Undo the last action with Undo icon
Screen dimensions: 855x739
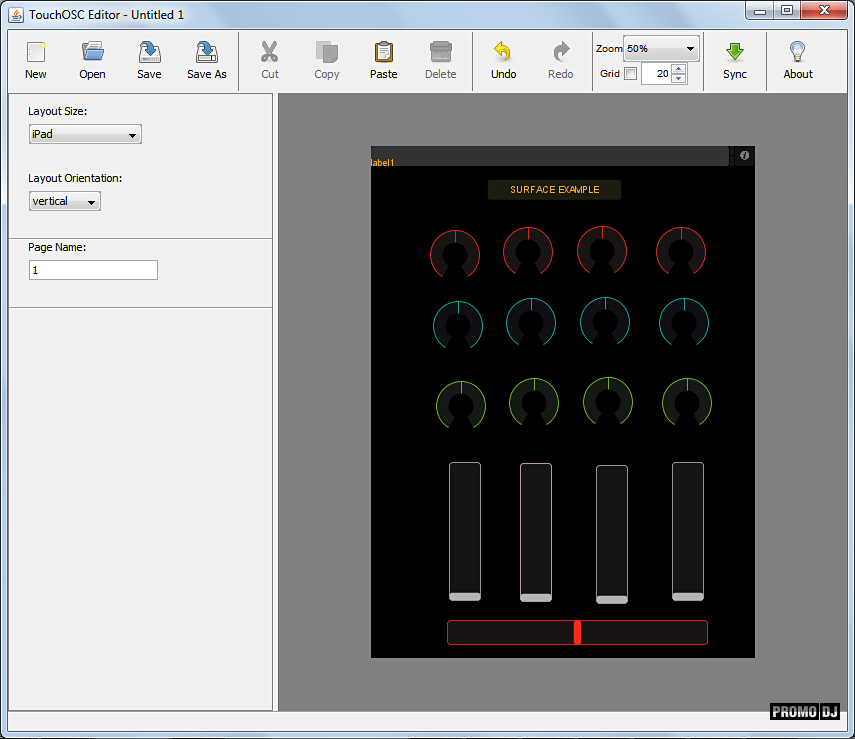click(503, 52)
